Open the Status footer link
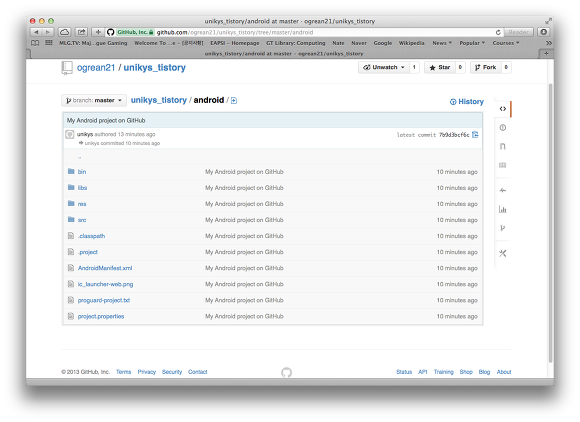The height and width of the screenshot is (422, 580). 404,372
